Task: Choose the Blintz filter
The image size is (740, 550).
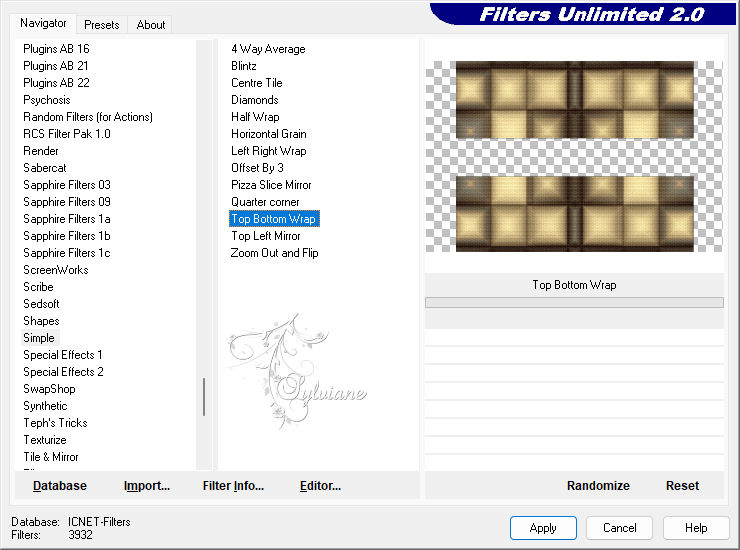Action: (244, 66)
